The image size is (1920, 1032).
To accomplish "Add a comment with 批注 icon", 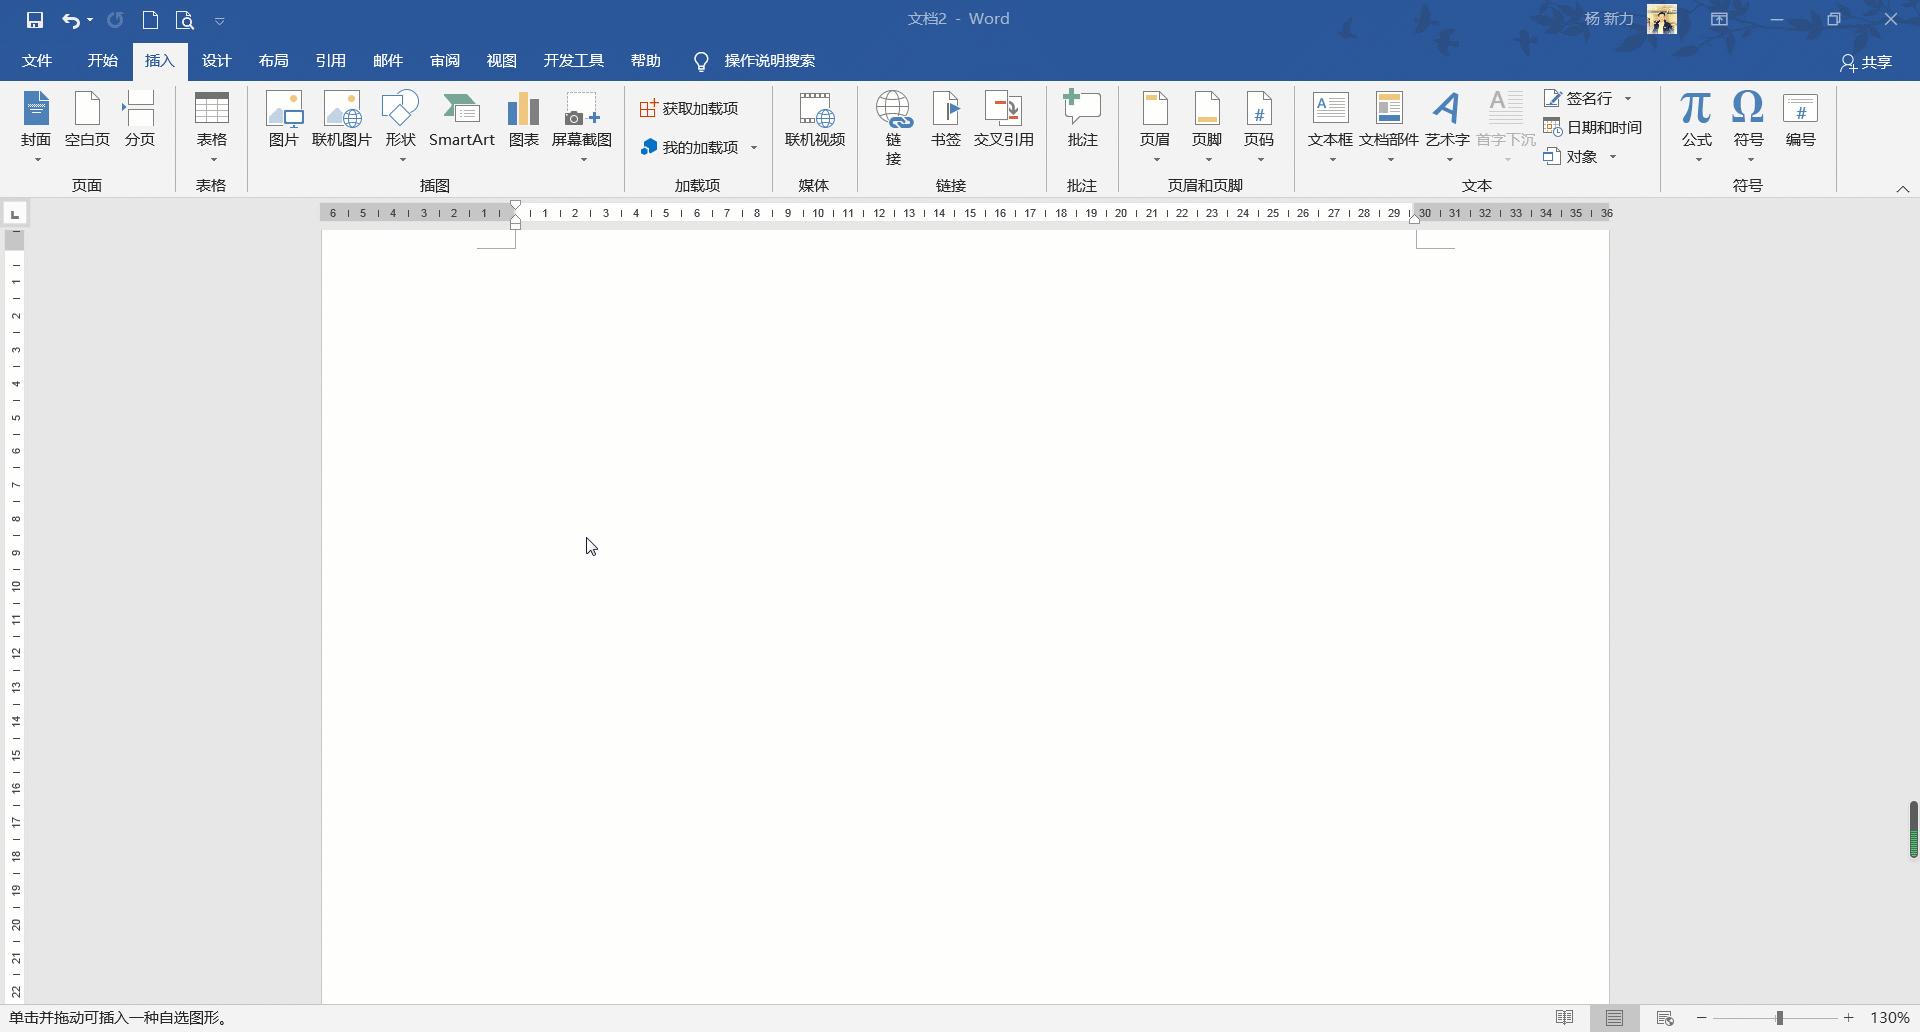I will (x=1082, y=119).
